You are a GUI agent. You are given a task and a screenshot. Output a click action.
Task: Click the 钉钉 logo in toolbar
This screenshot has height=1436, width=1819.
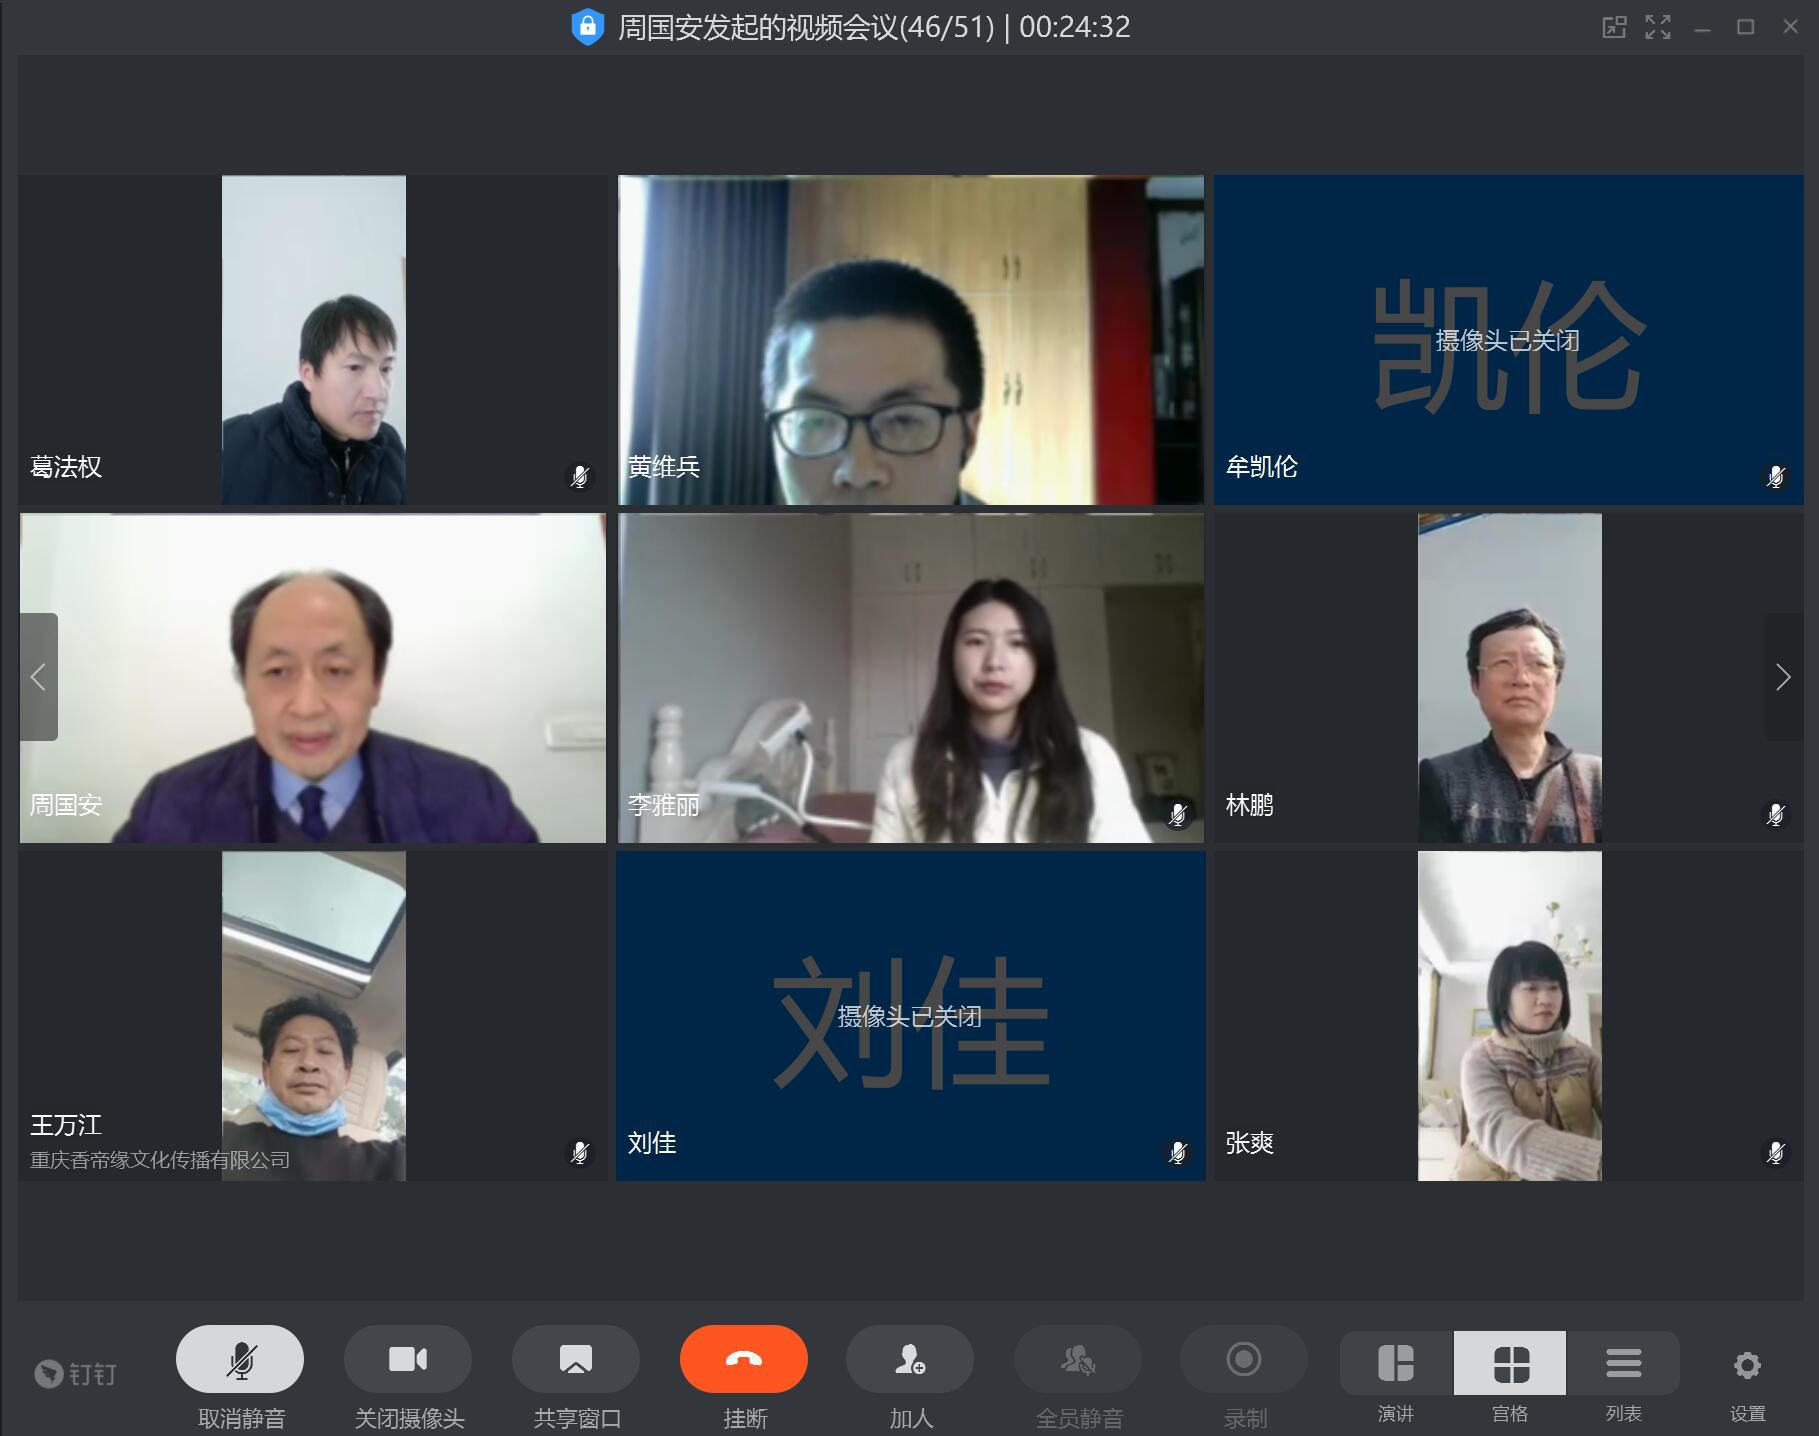76,1374
